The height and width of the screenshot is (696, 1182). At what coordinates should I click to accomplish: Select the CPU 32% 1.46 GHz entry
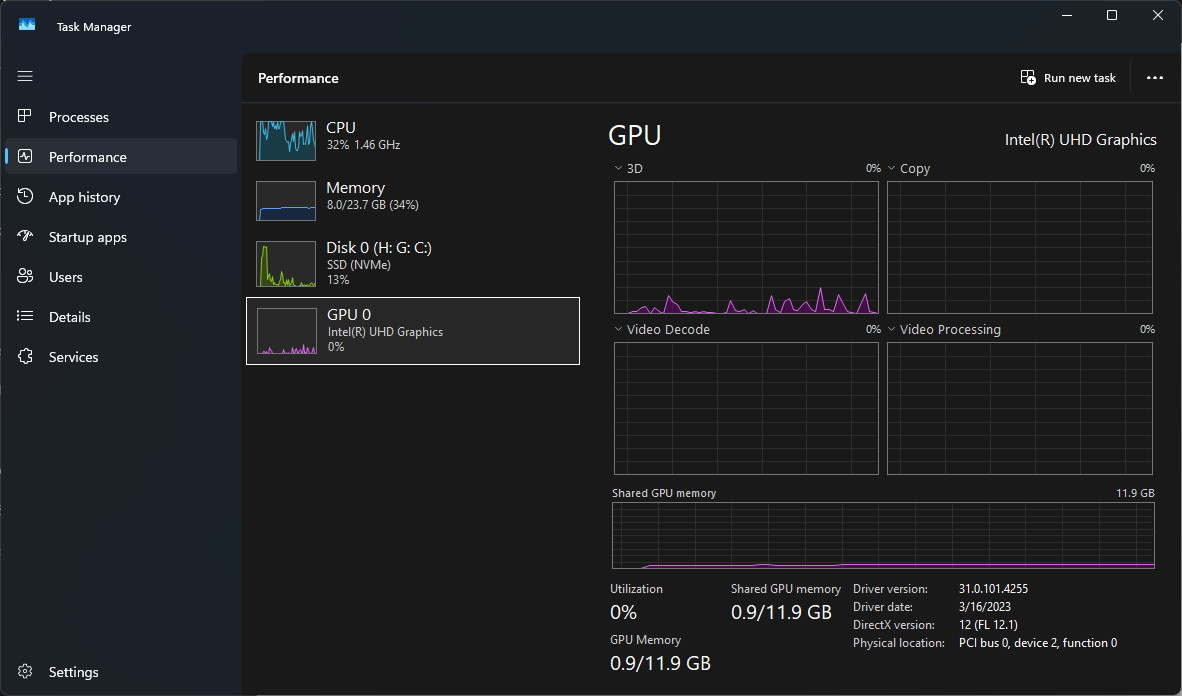[x=413, y=140]
